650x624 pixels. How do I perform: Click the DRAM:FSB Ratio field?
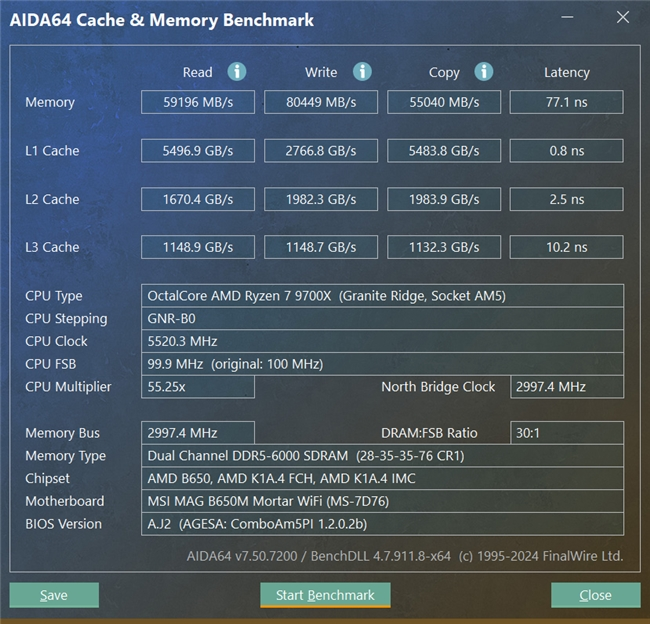click(566, 433)
